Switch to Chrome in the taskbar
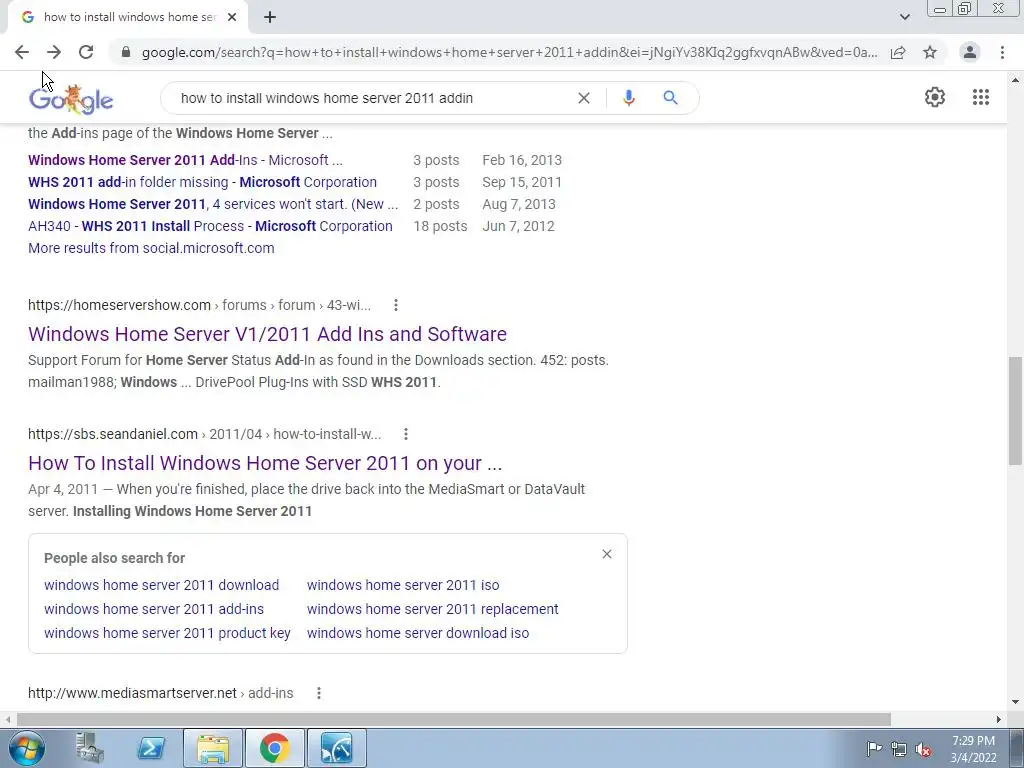1024x768 pixels. click(275, 748)
